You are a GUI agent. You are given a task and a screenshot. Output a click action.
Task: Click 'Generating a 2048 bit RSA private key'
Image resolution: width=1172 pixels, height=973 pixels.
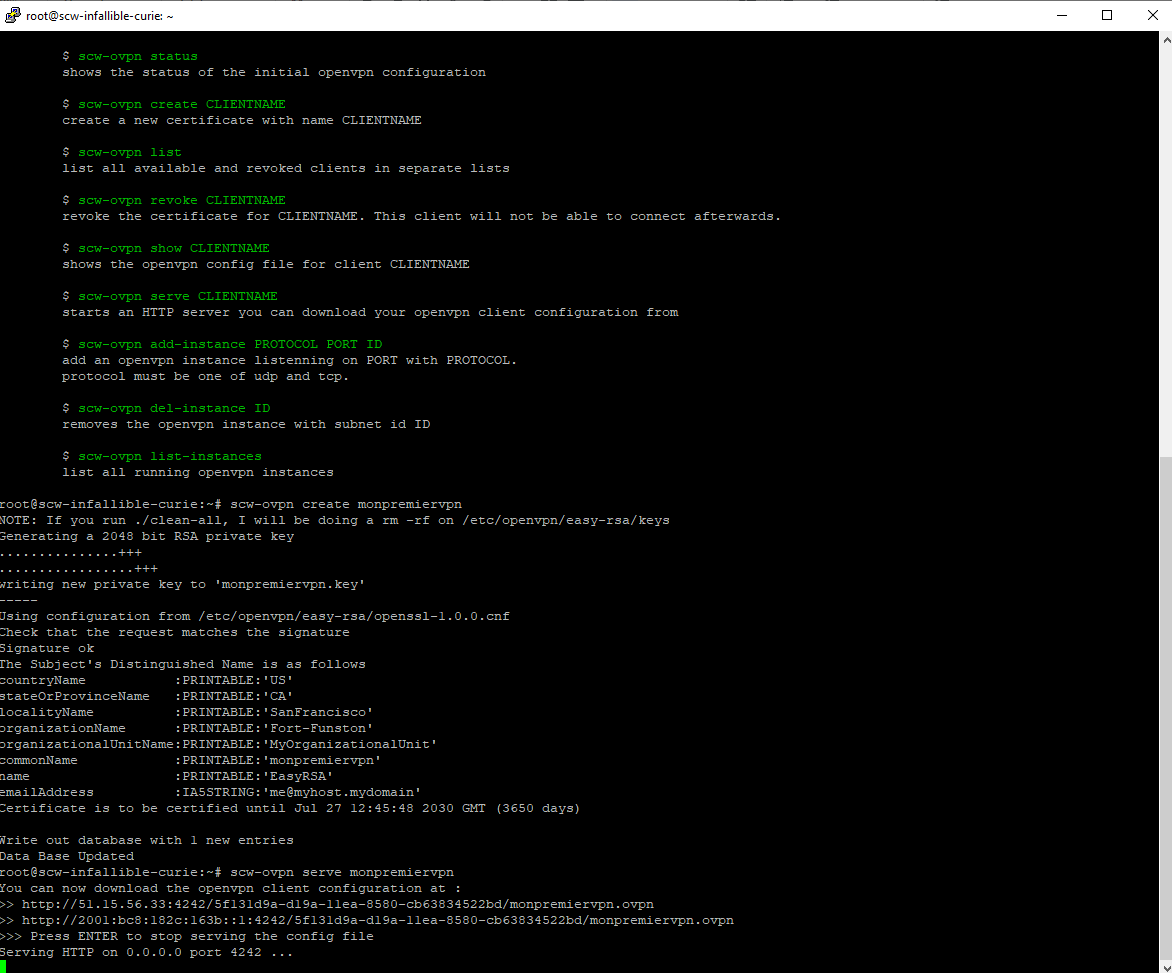pyautogui.click(x=147, y=537)
